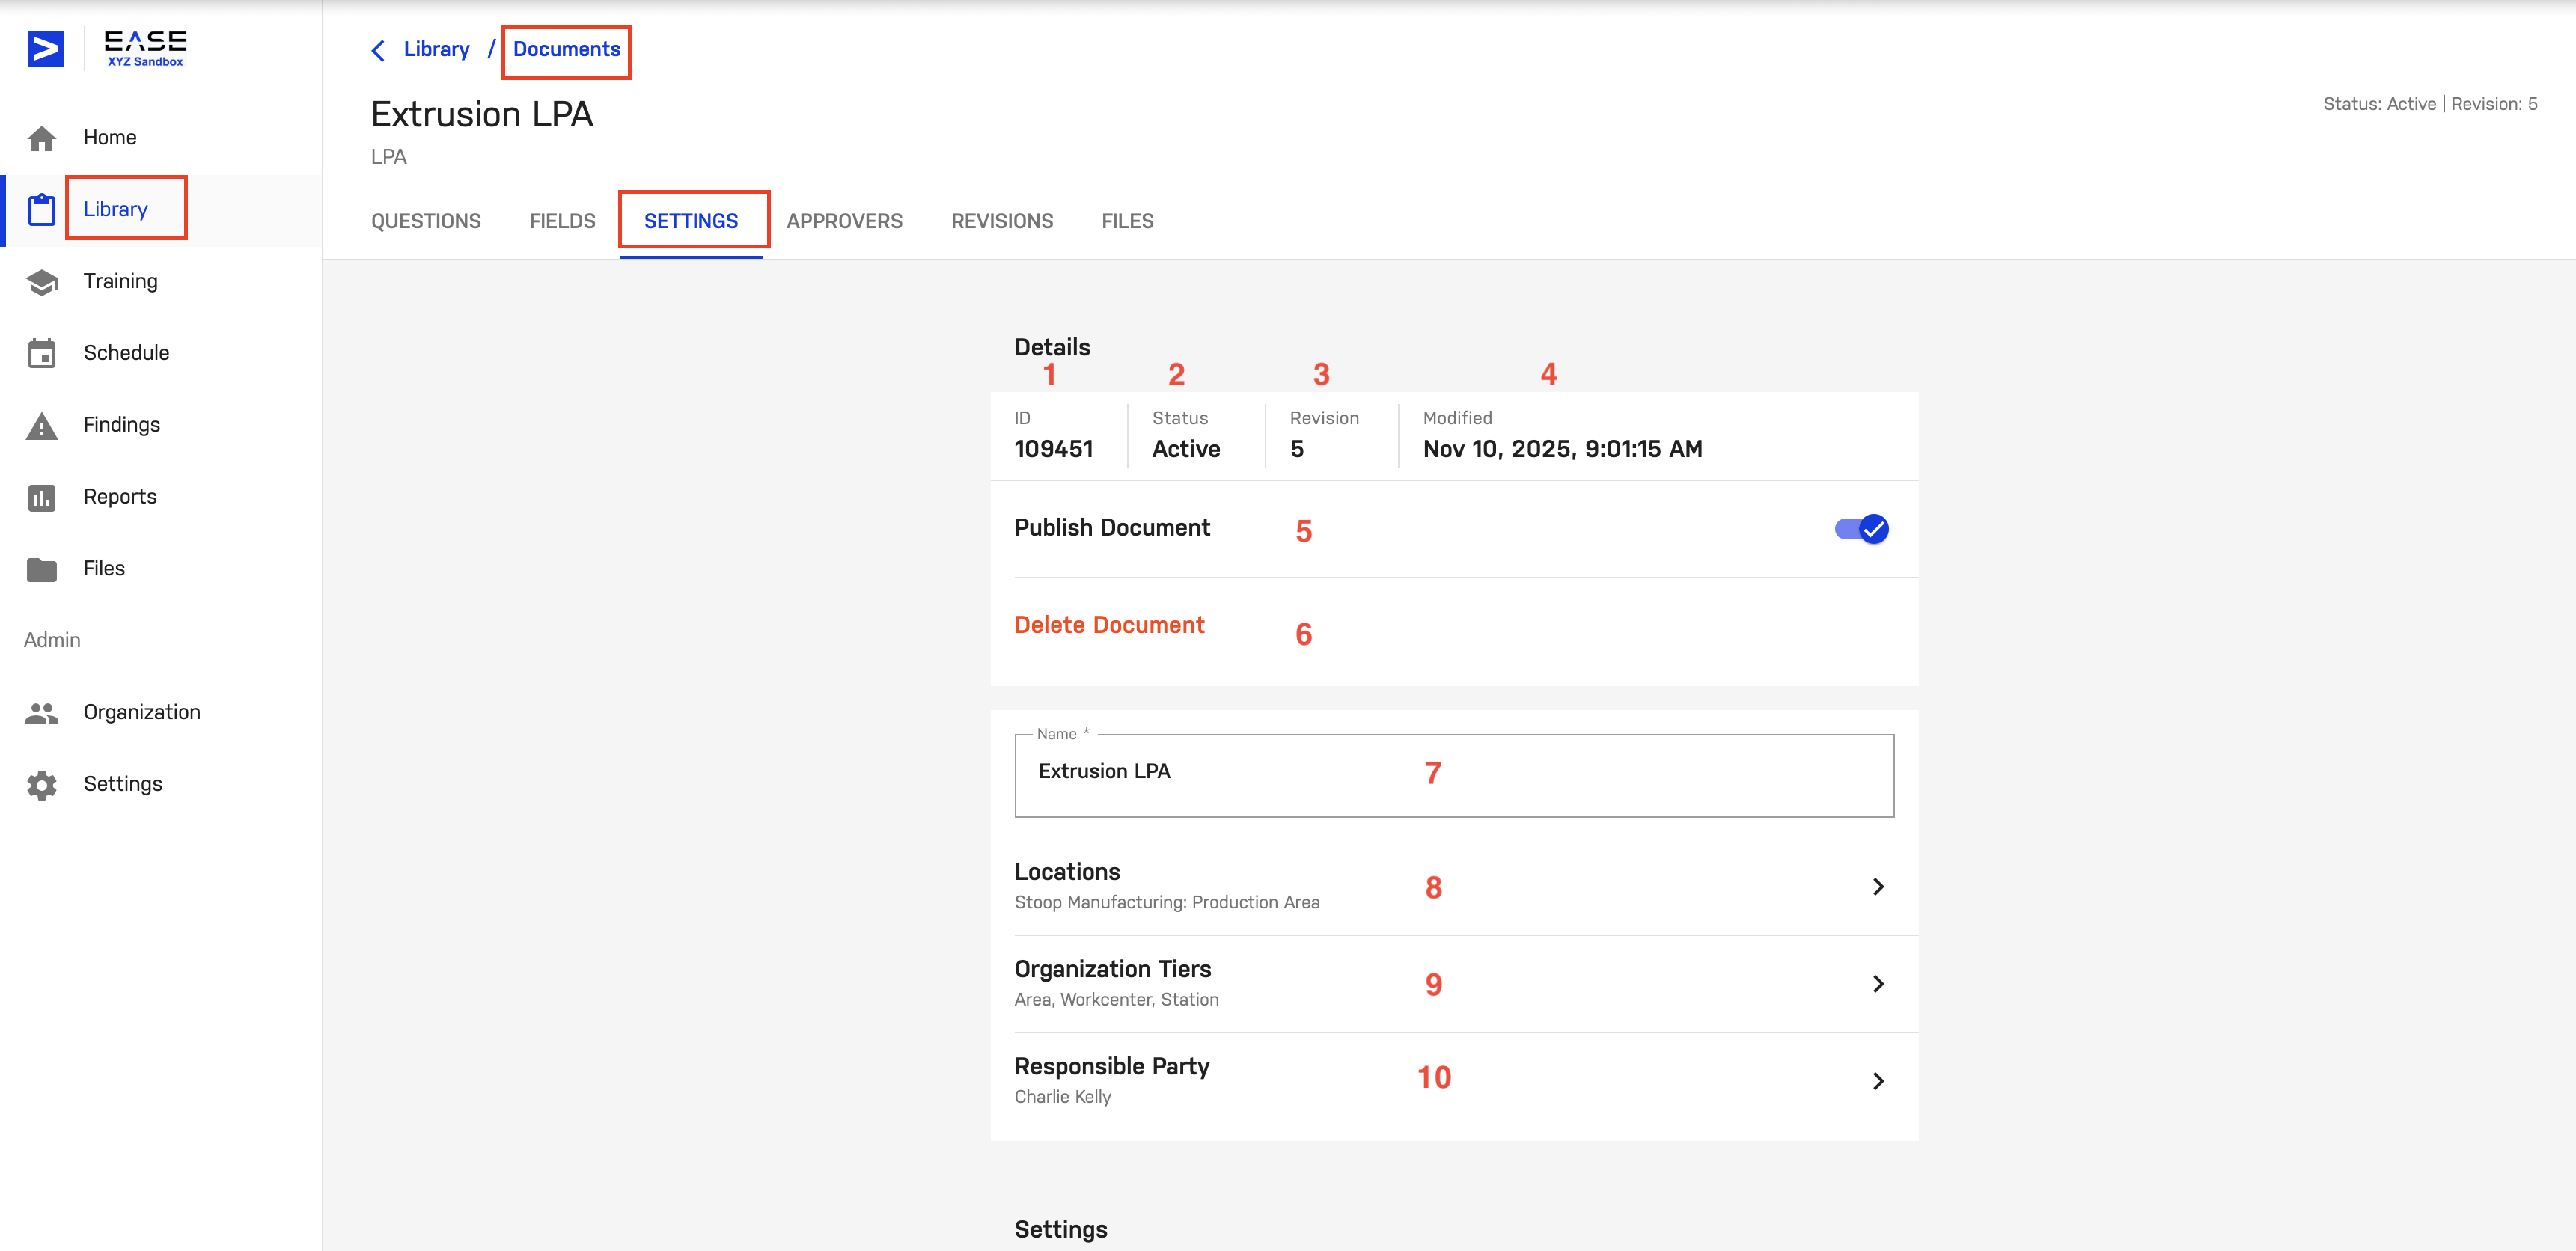
Task: Go to Documents breadcrumb link
Action: (567, 50)
